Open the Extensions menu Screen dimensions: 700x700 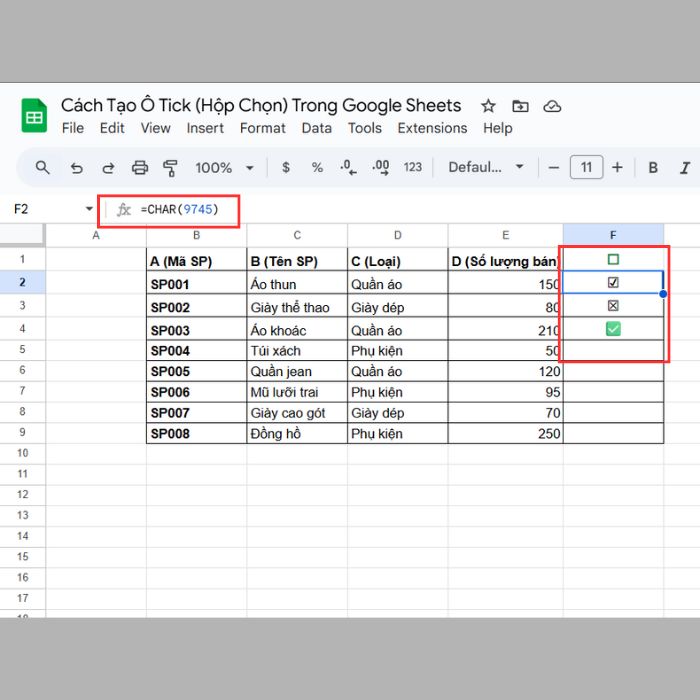pyautogui.click(x=432, y=128)
